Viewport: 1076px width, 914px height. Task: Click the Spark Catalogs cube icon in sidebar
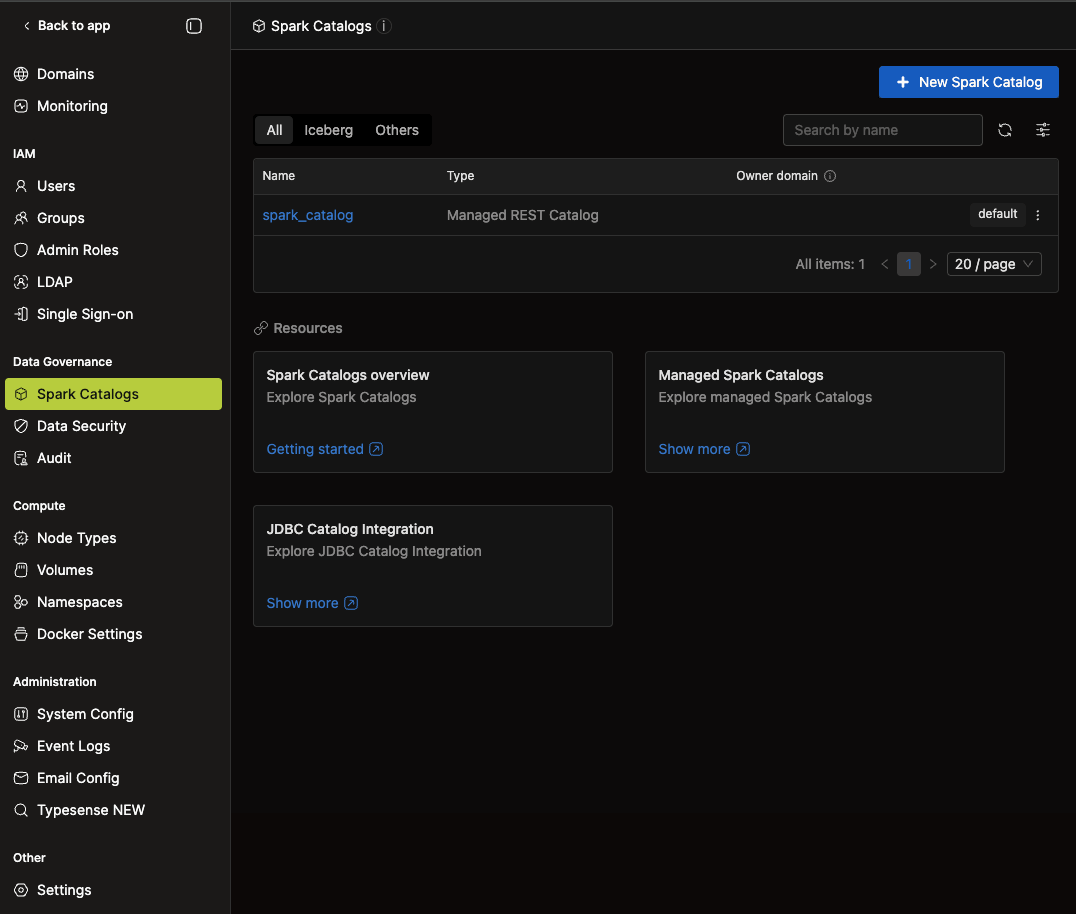tap(21, 394)
